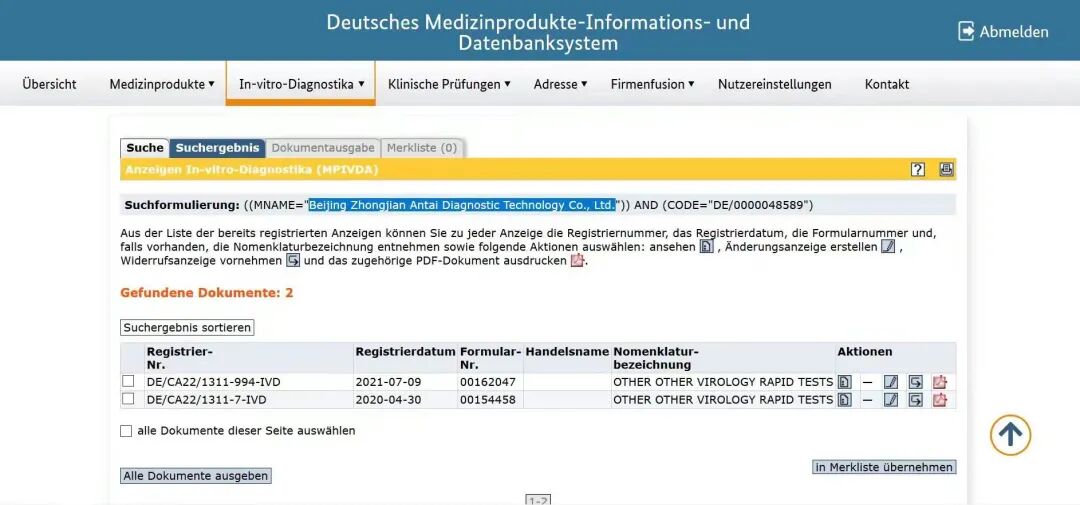The image size is (1080, 505).
Task: Tick the checkbox for DE/CA22/1311-7-IVD
Action: coord(128,399)
